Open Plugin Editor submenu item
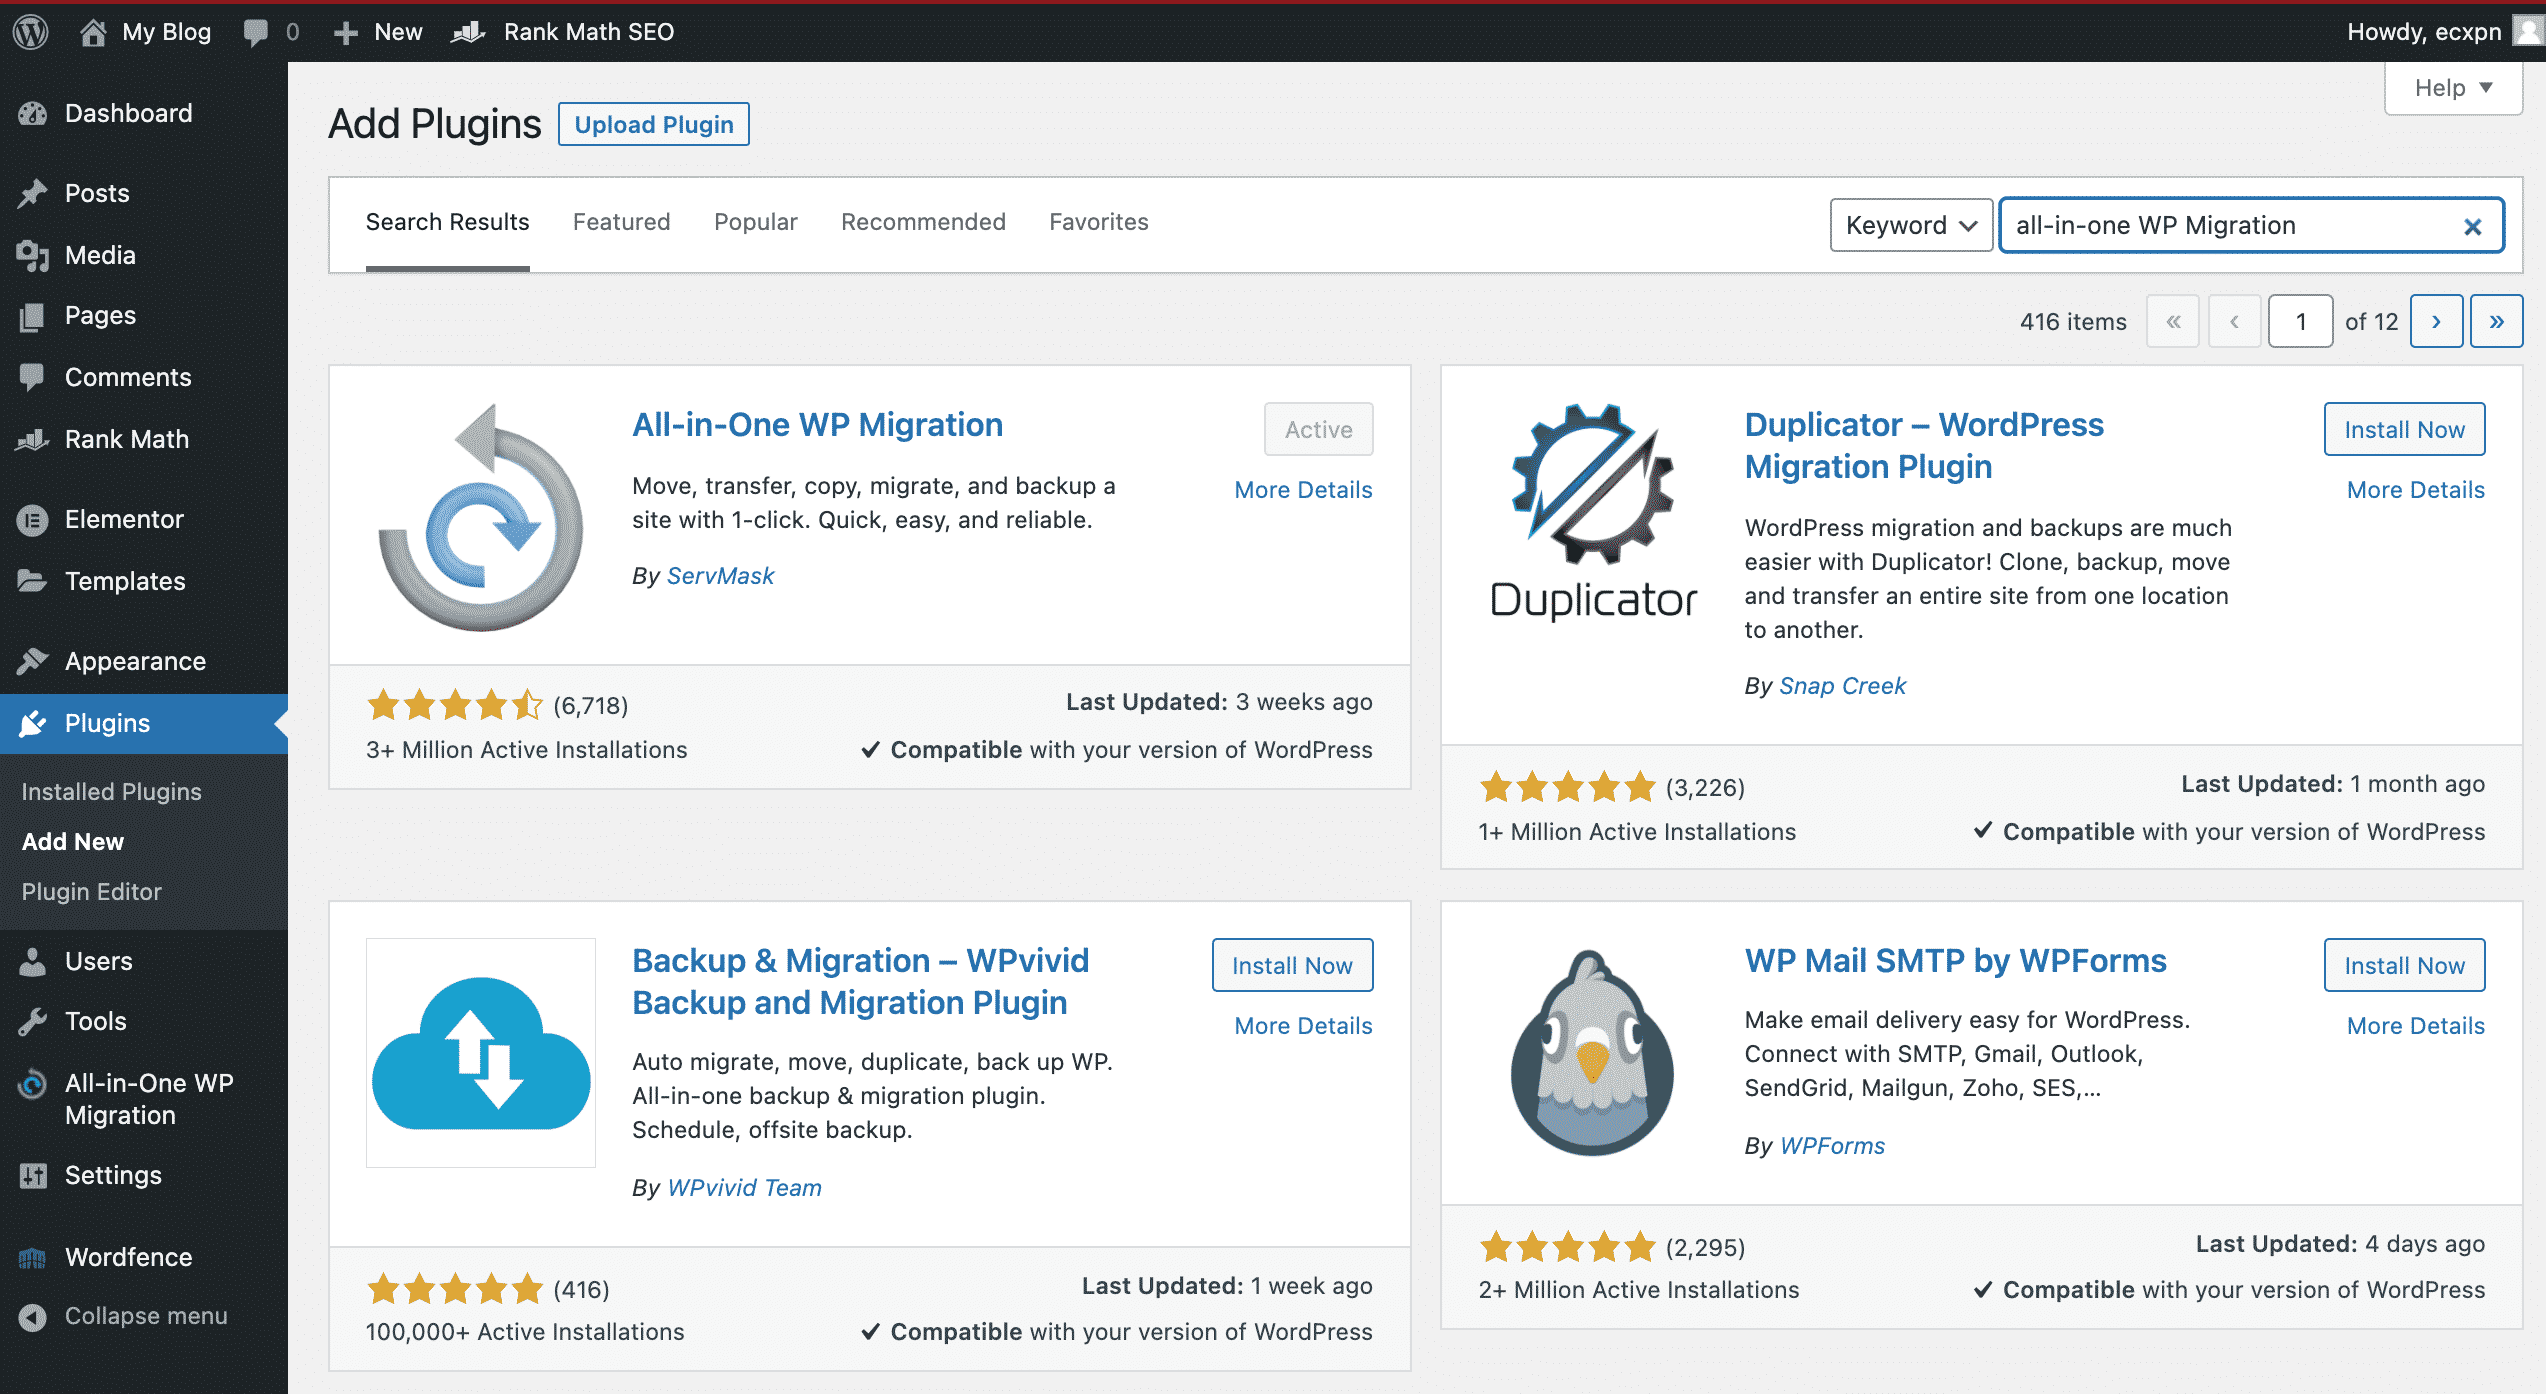This screenshot has height=1394, width=2546. click(x=91, y=891)
